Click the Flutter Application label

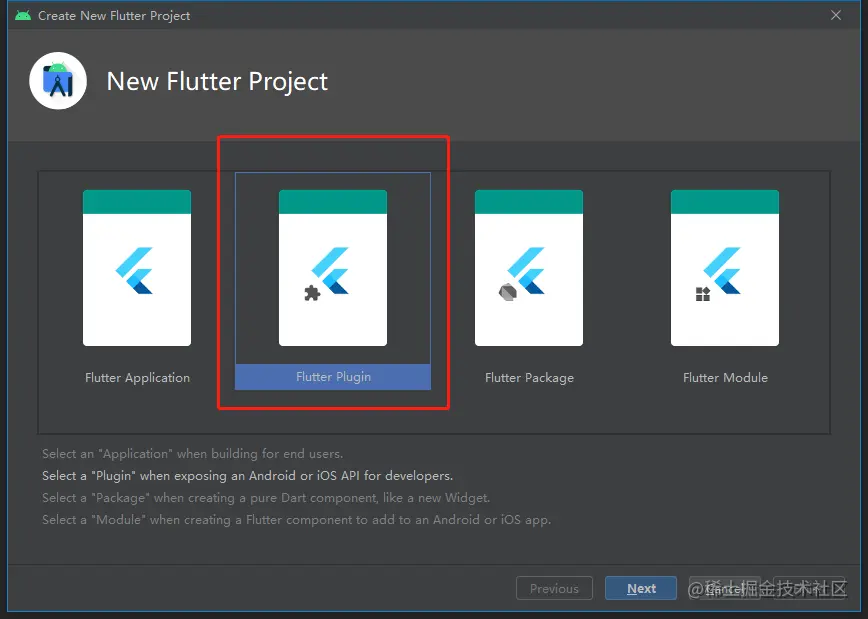(137, 378)
